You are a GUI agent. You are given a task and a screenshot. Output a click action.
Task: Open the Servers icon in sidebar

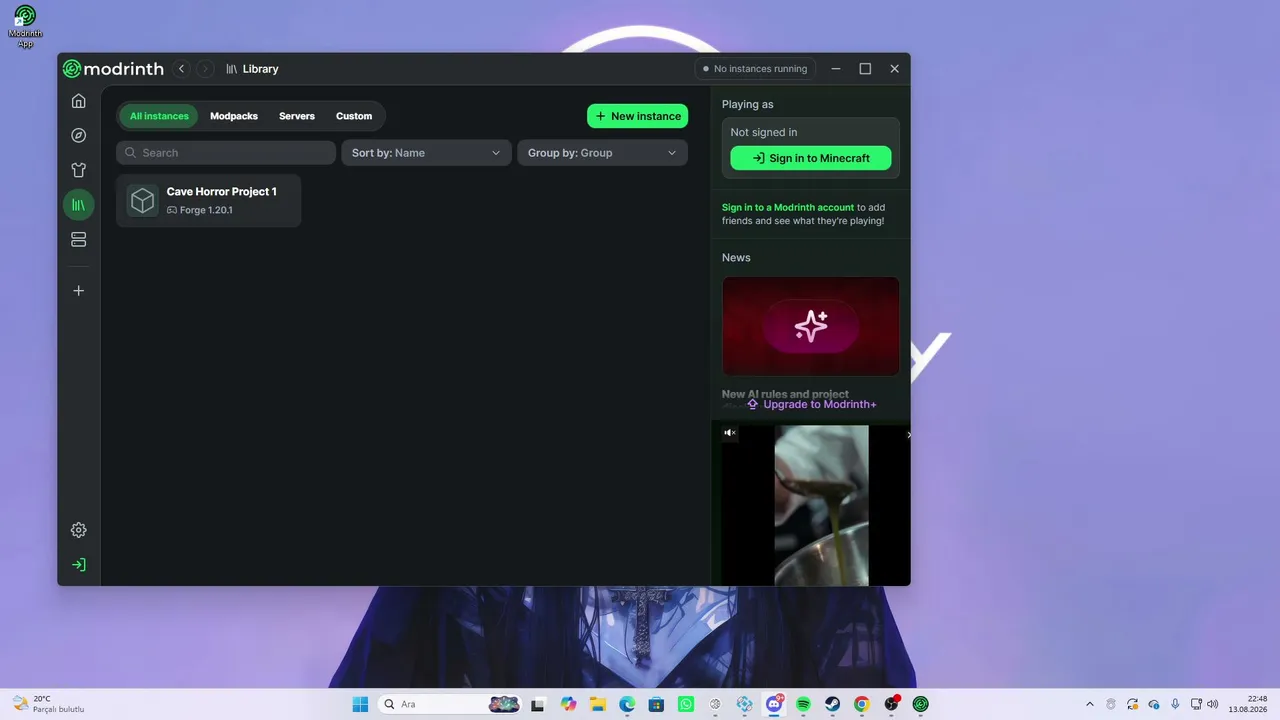(x=79, y=240)
